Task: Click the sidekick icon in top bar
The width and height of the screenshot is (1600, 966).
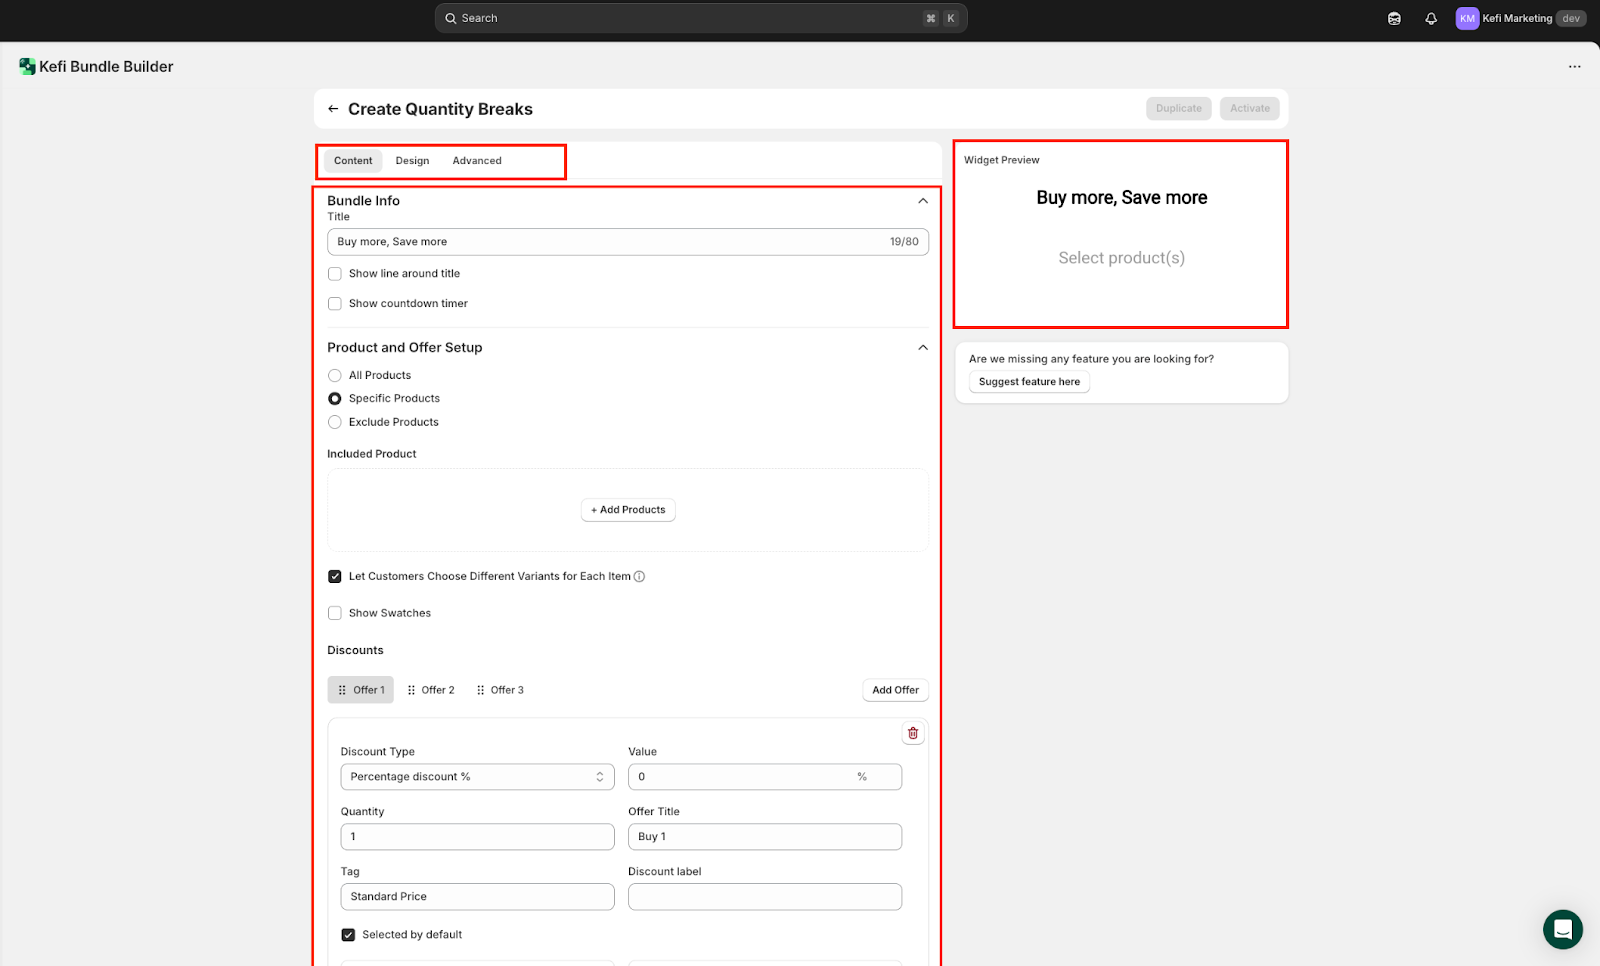Action: 1394,19
